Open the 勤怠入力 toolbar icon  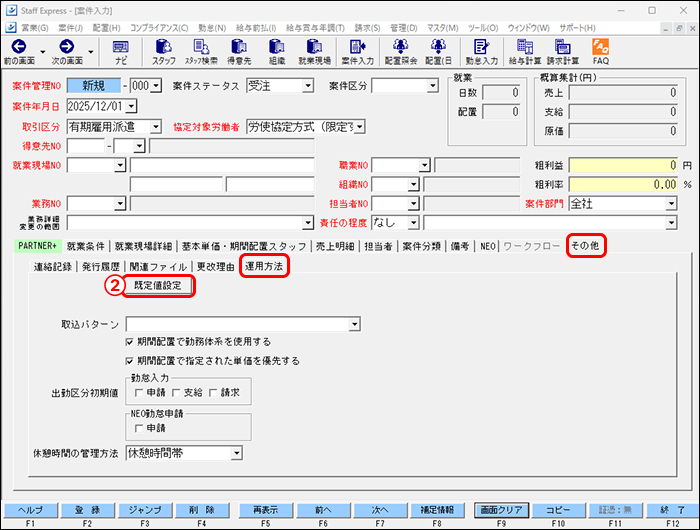tap(481, 52)
